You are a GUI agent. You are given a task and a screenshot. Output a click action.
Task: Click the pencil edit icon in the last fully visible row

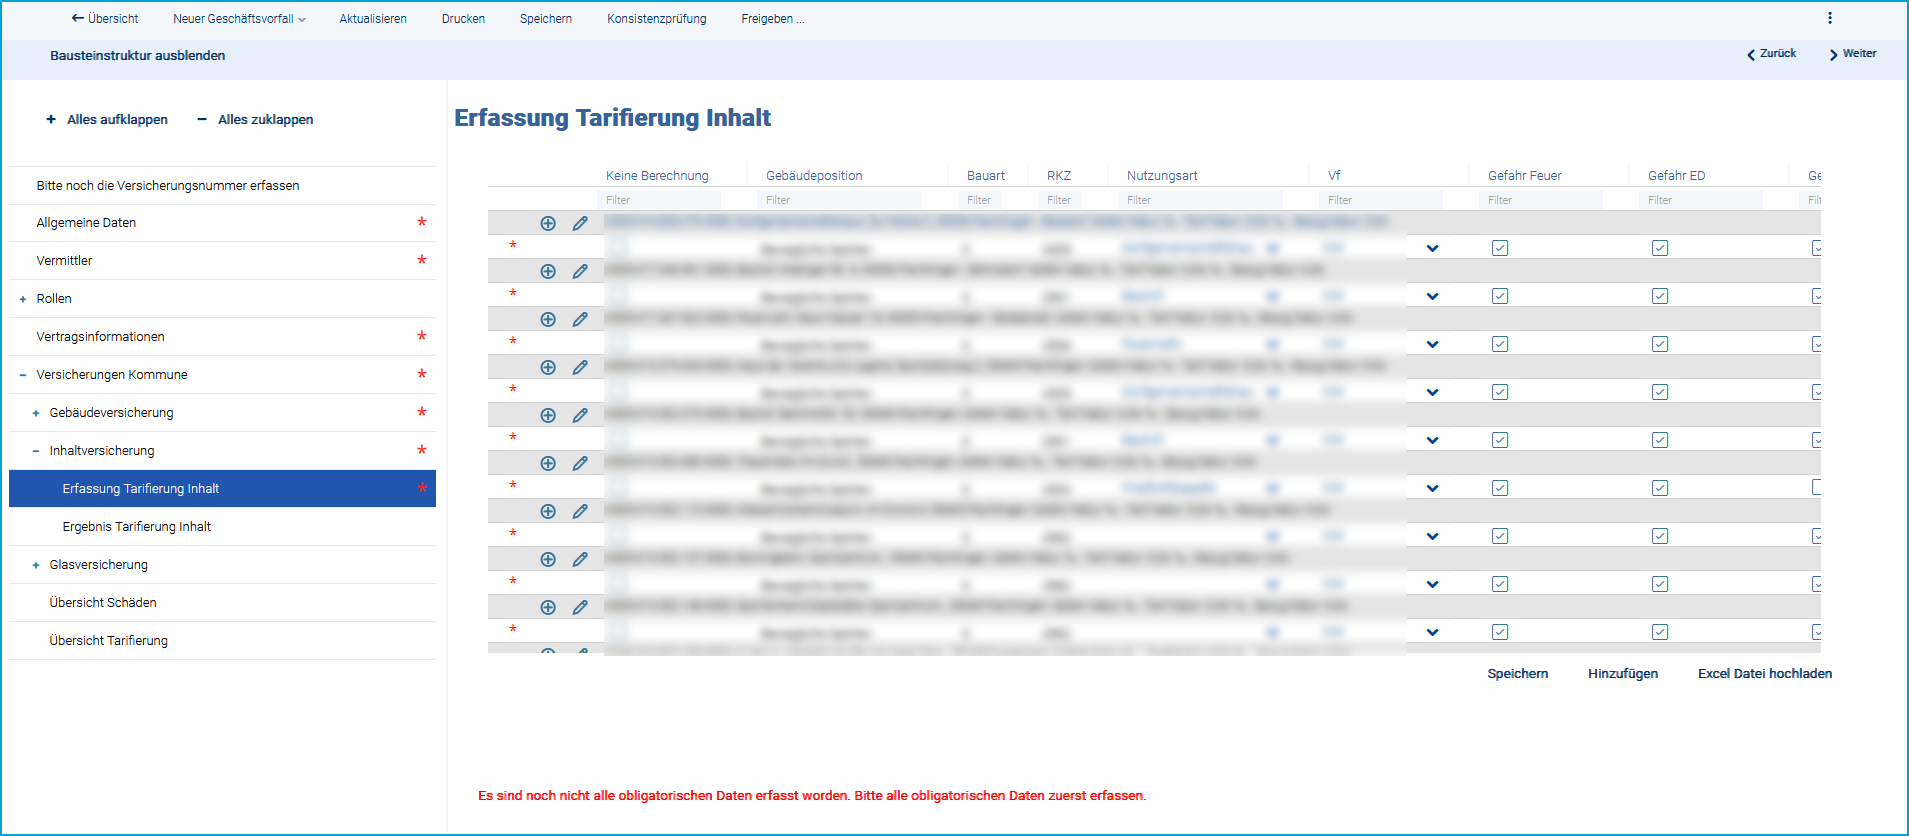pyautogui.click(x=580, y=607)
